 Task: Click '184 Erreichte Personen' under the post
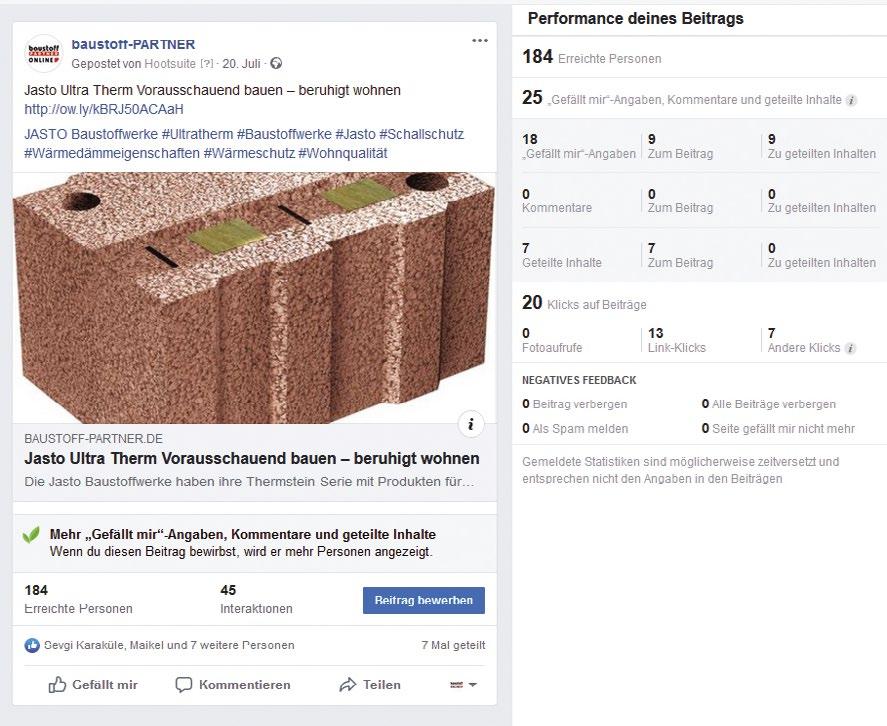click(79, 600)
